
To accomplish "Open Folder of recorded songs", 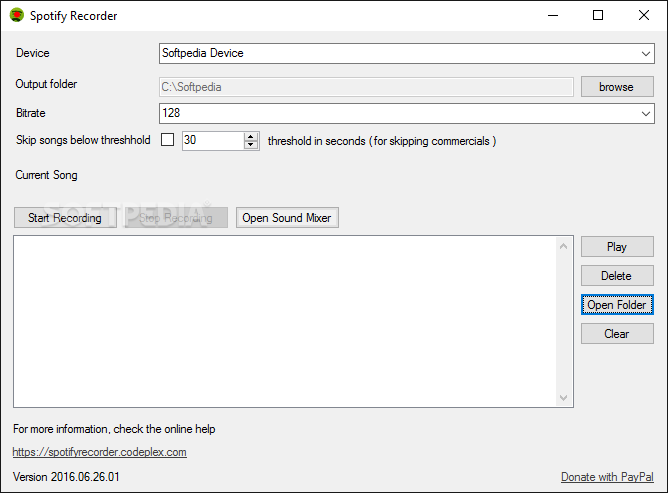I will pyautogui.click(x=617, y=305).
